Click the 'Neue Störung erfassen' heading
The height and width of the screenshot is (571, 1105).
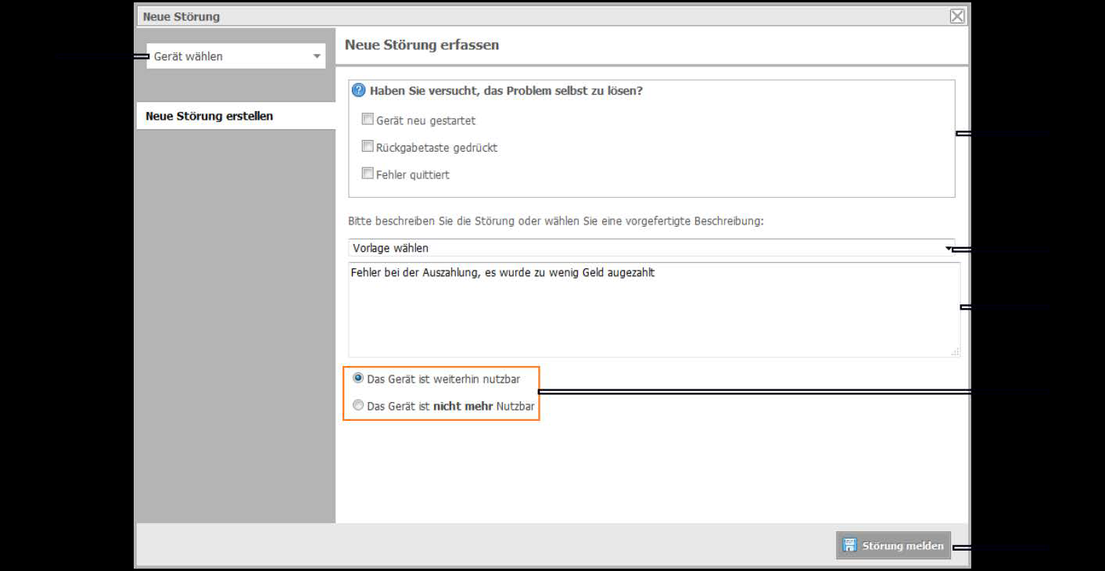coord(422,45)
